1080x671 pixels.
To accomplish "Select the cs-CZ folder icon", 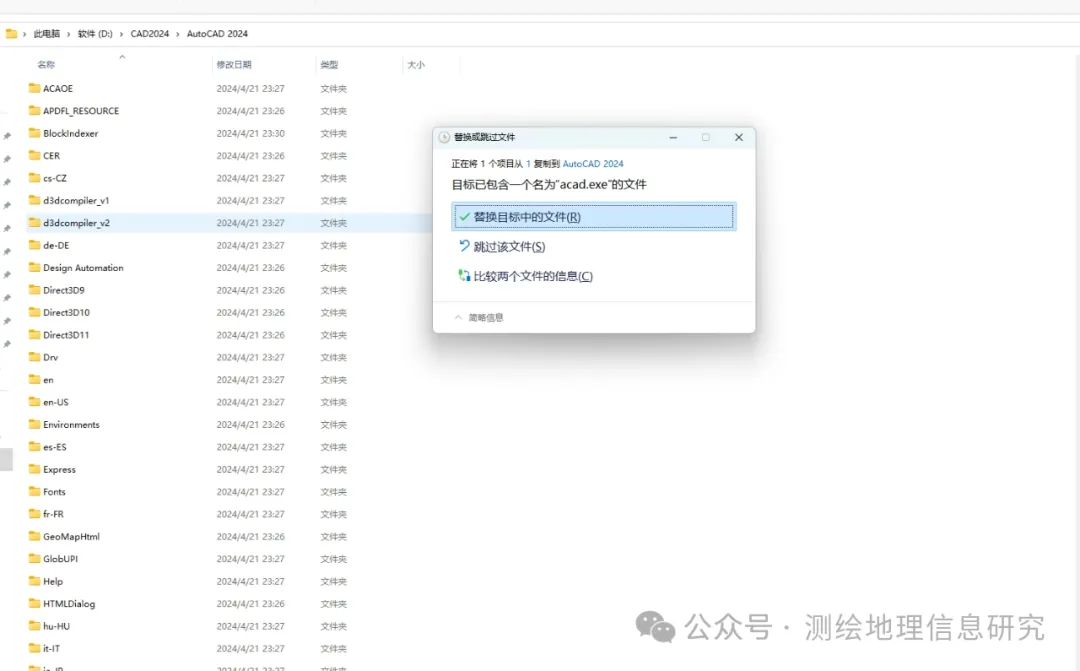I will pyautogui.click(x=34, y=178).
